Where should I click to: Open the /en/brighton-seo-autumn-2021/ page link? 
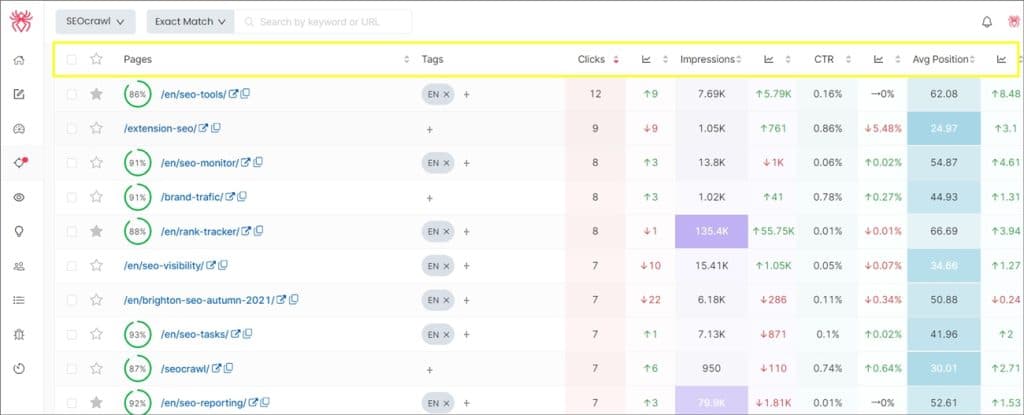199,300
